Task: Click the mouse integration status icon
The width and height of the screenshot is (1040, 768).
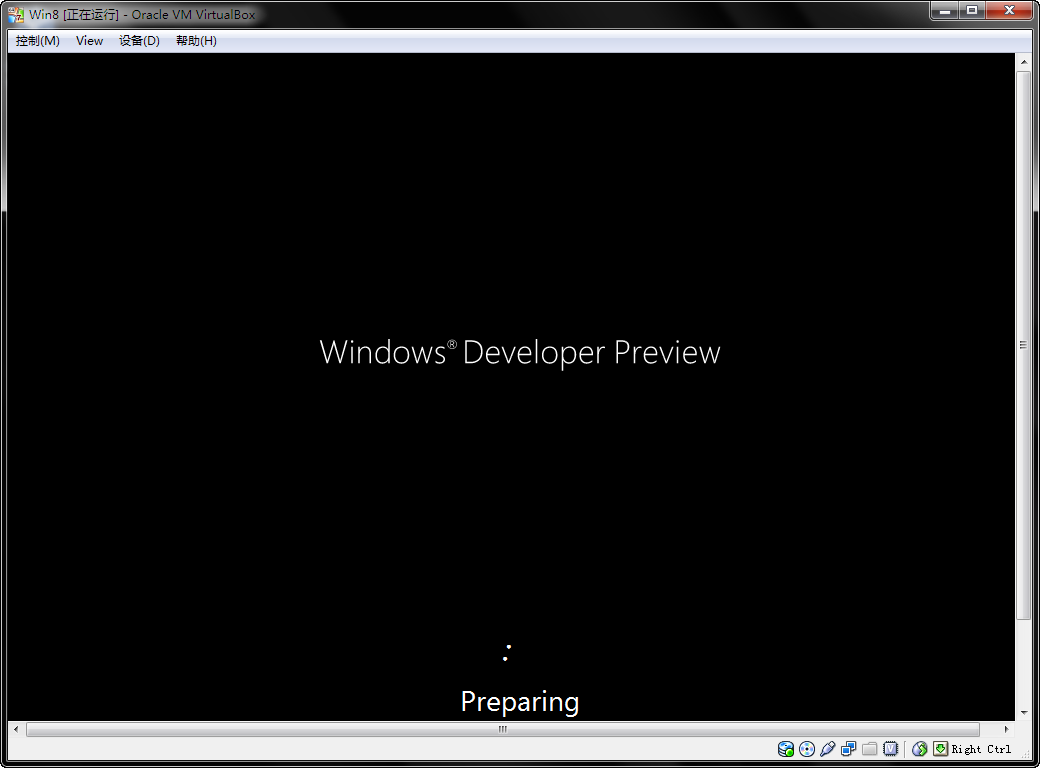Action: (919, 749)
